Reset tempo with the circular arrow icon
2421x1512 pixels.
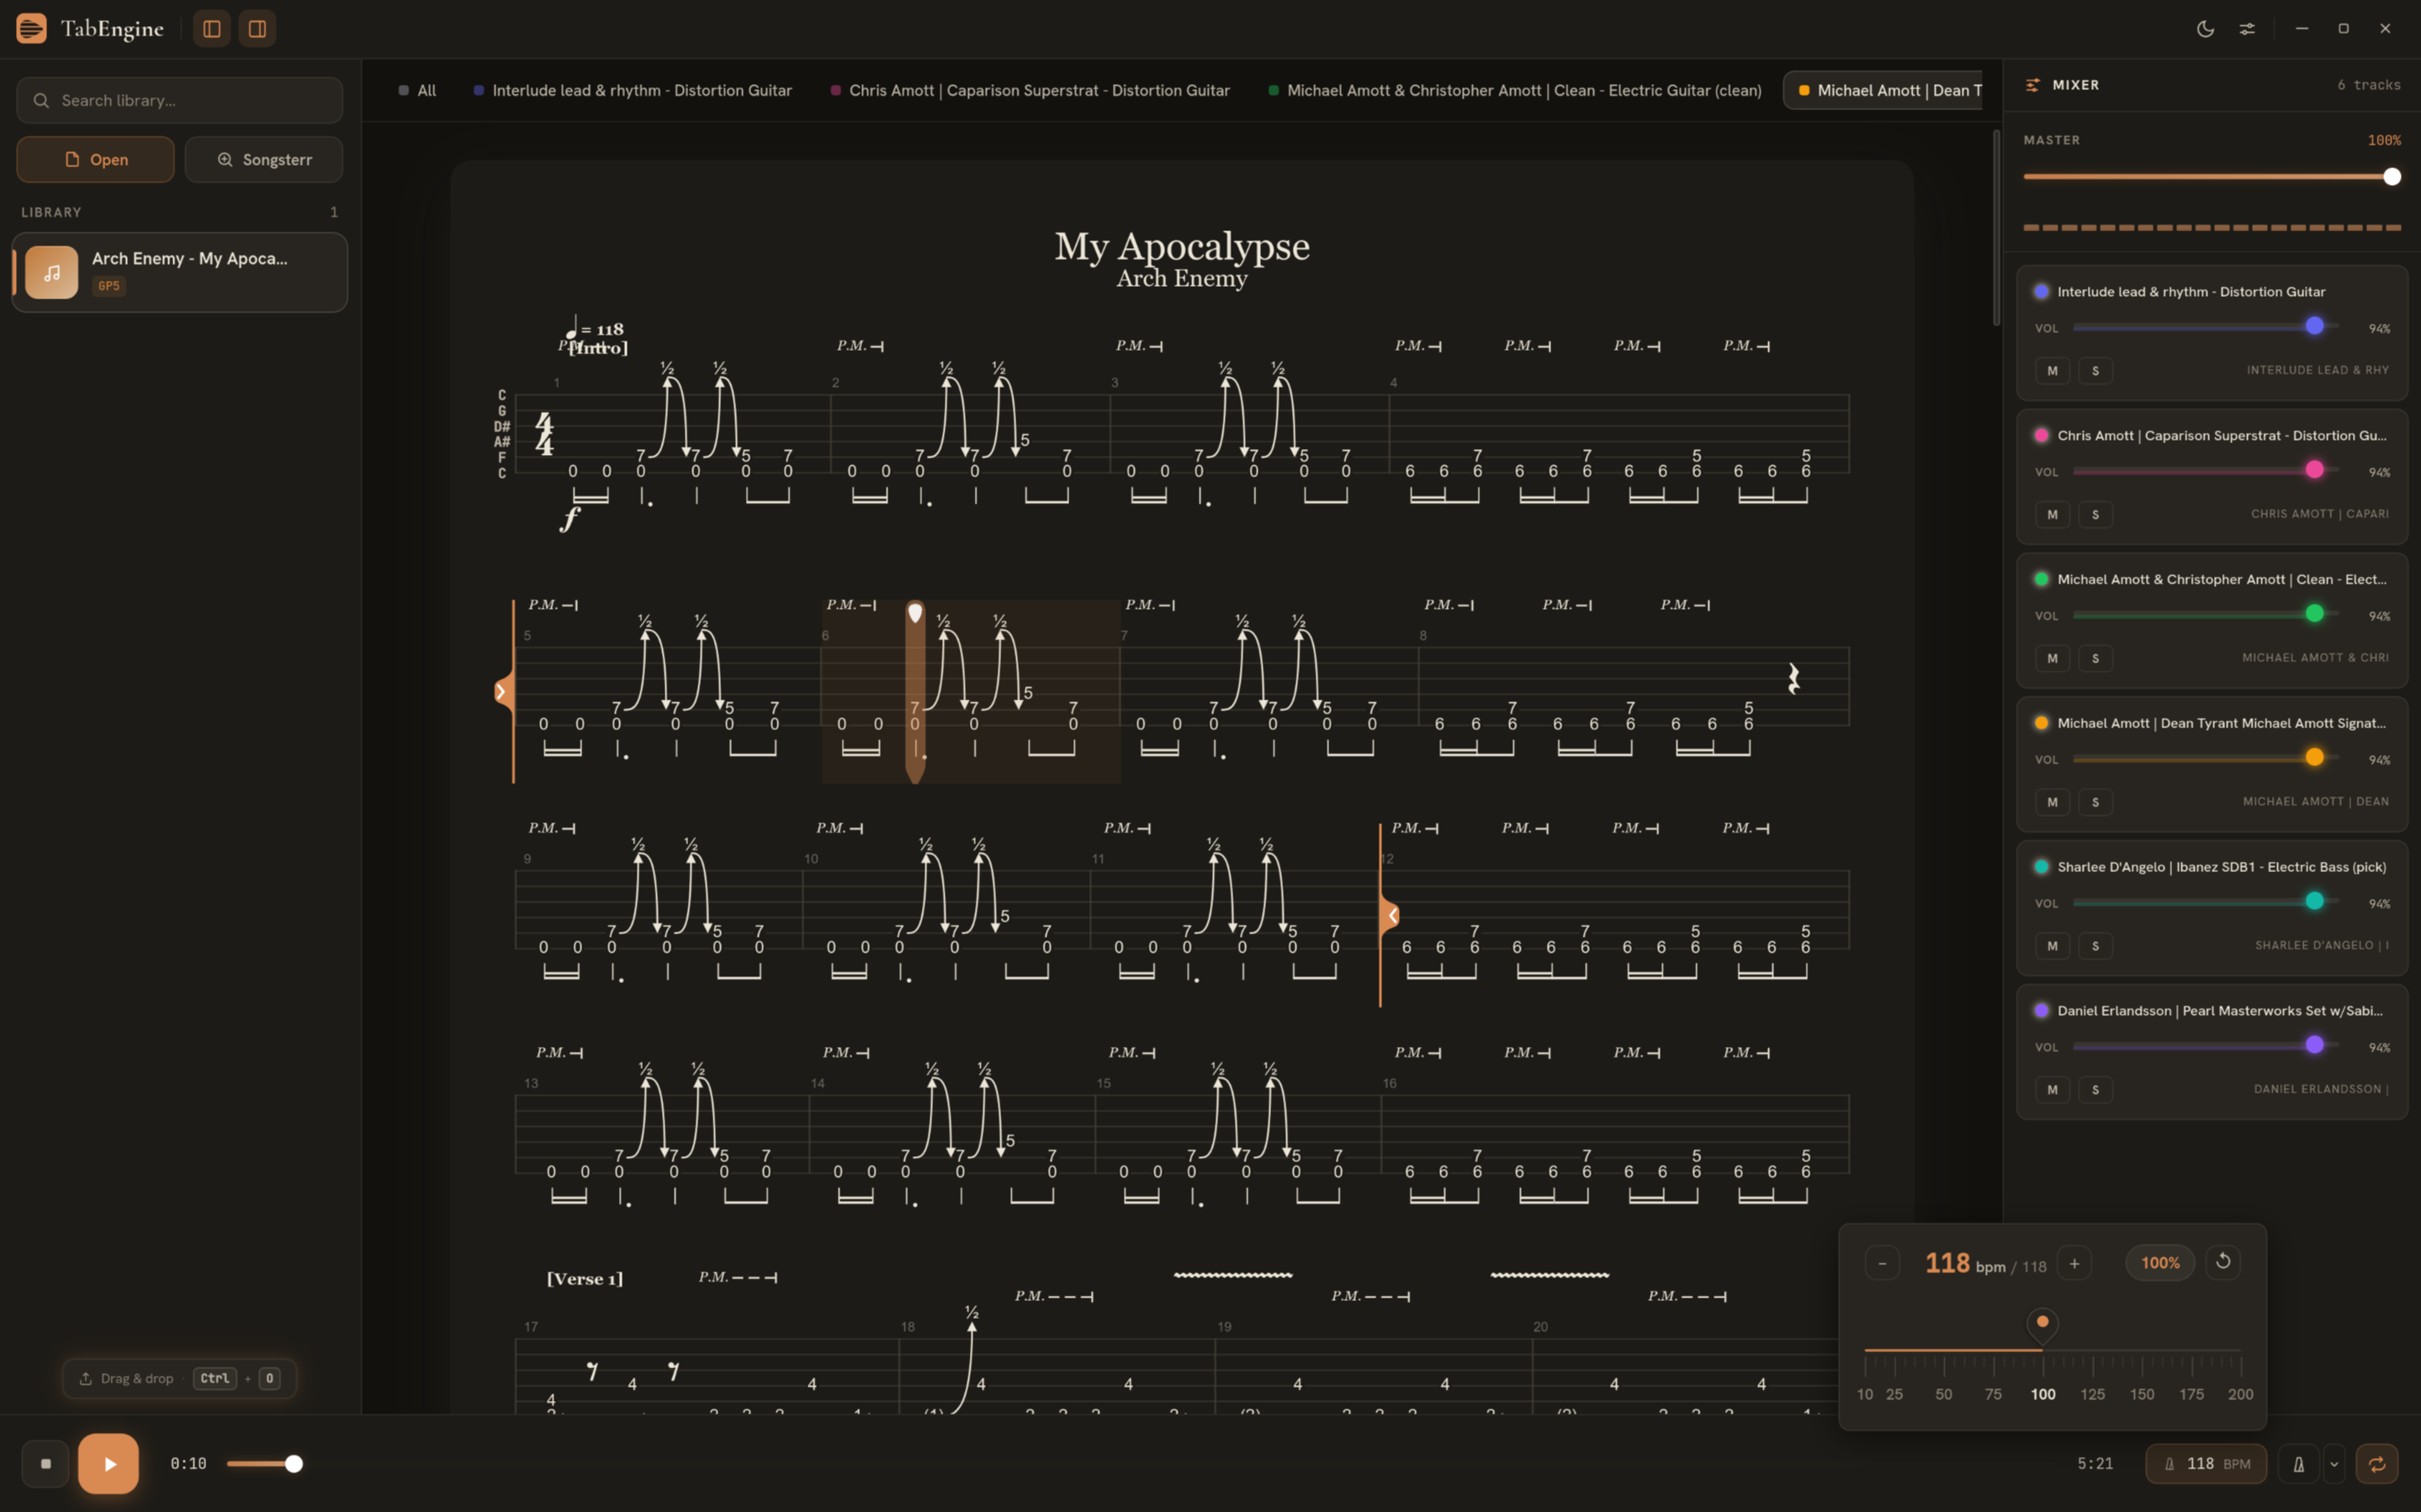[2223, 1262]
